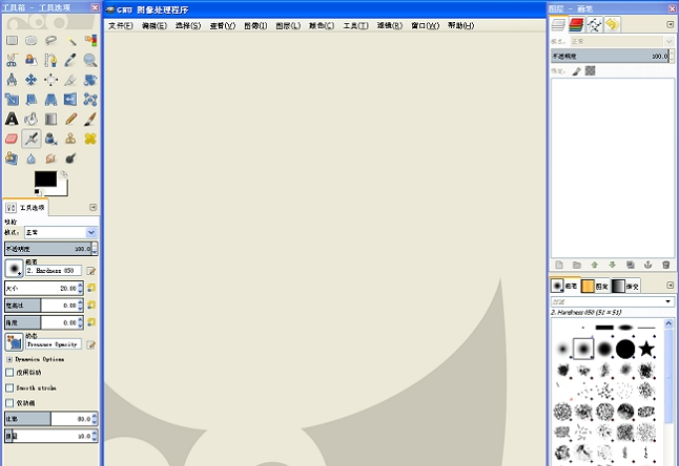Check the last checkbox under Smooth stroke

(x=10, y=403)
